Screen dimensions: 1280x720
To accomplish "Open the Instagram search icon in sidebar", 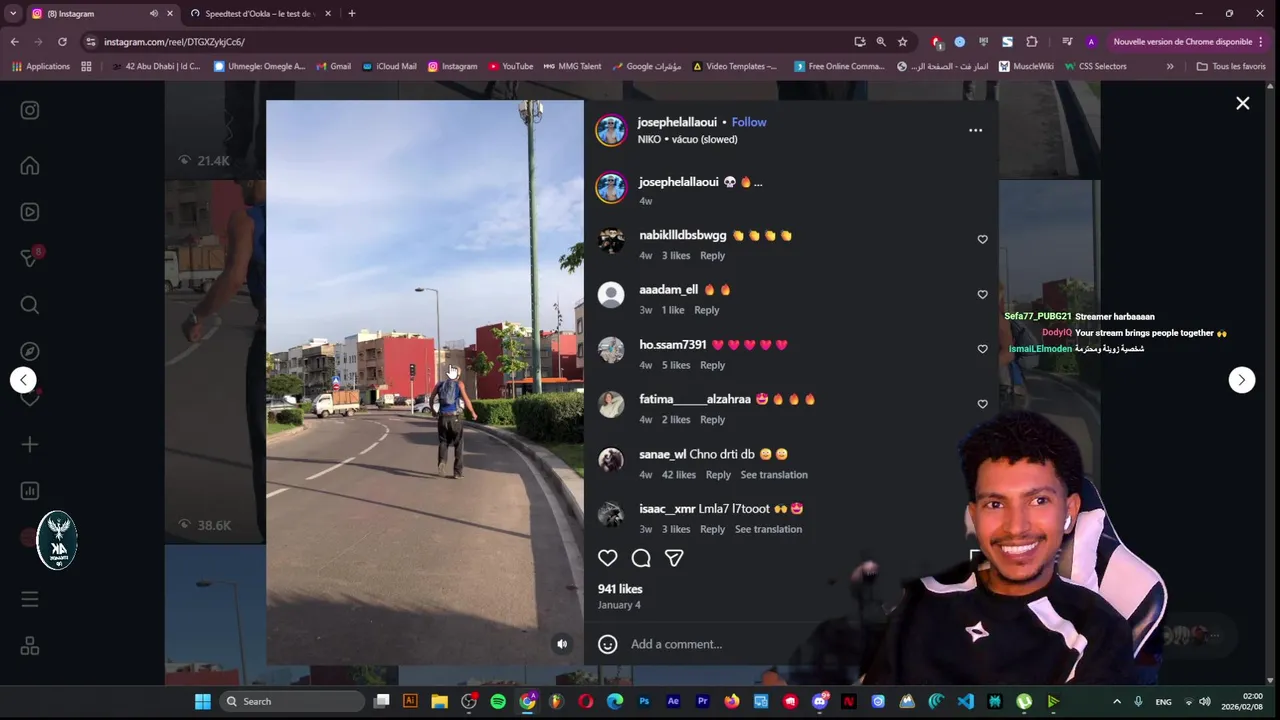I will coord(30,305).
